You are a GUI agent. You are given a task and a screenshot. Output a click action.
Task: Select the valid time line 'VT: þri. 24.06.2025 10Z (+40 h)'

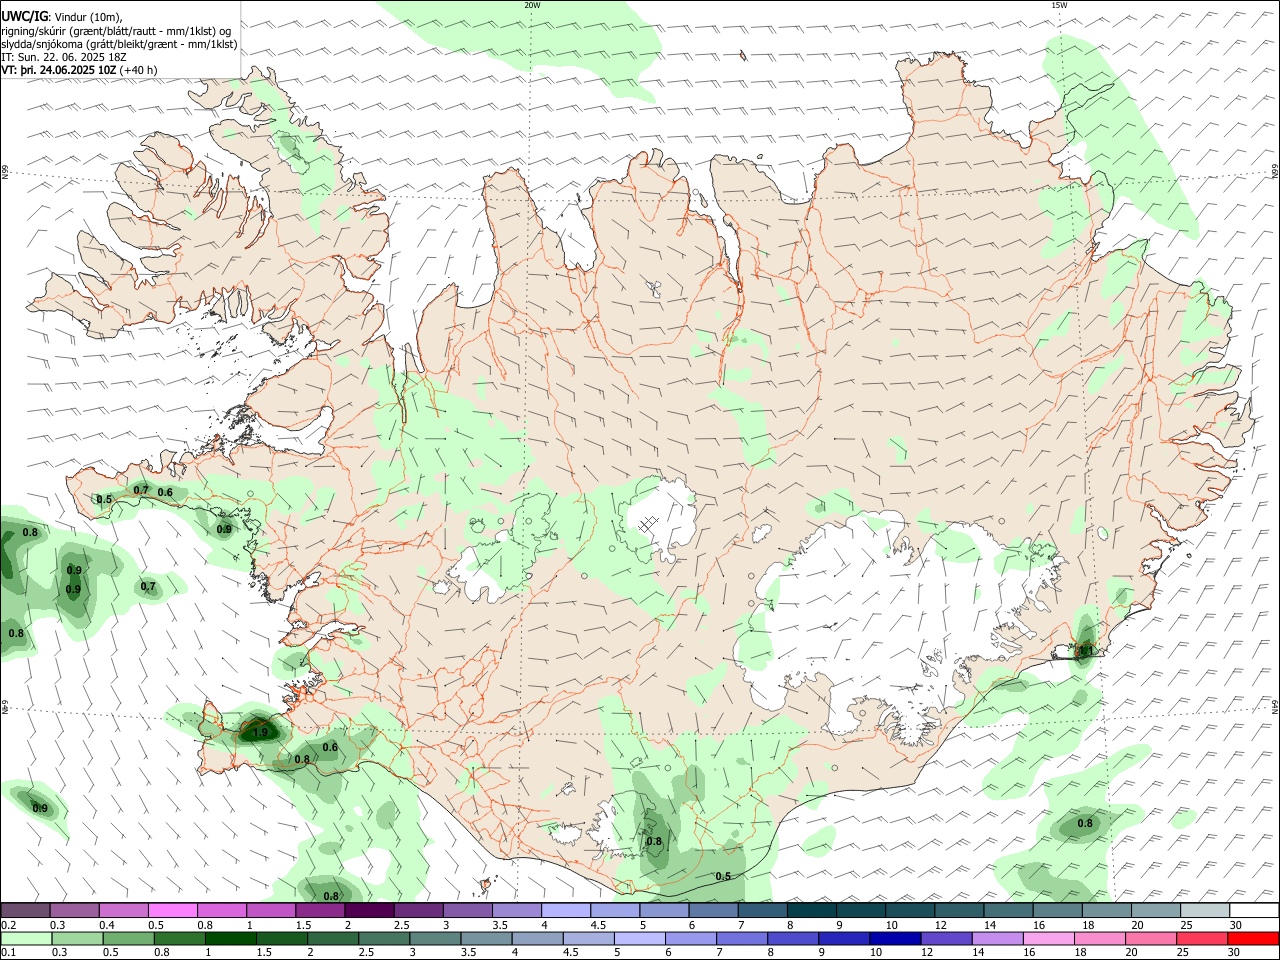(79, 70)
